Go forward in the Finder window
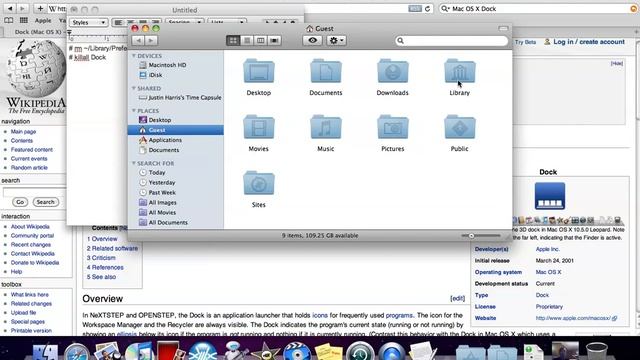The width and height of the screenshot is (640, 360). coord(151,40)
